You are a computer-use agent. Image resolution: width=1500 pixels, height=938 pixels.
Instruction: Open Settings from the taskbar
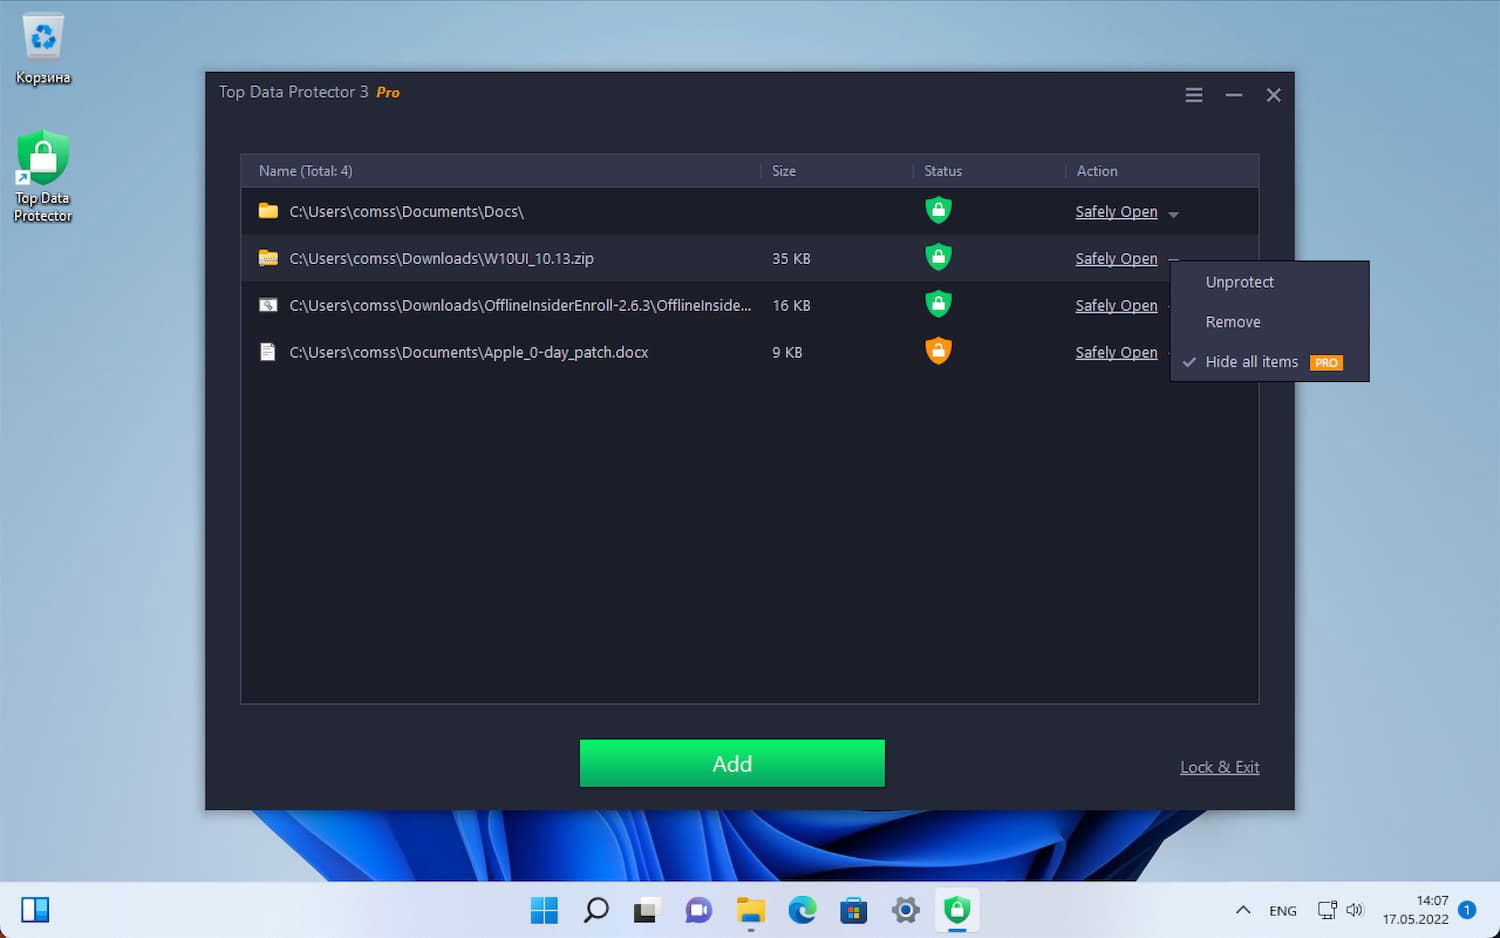[x=905, y=910]
